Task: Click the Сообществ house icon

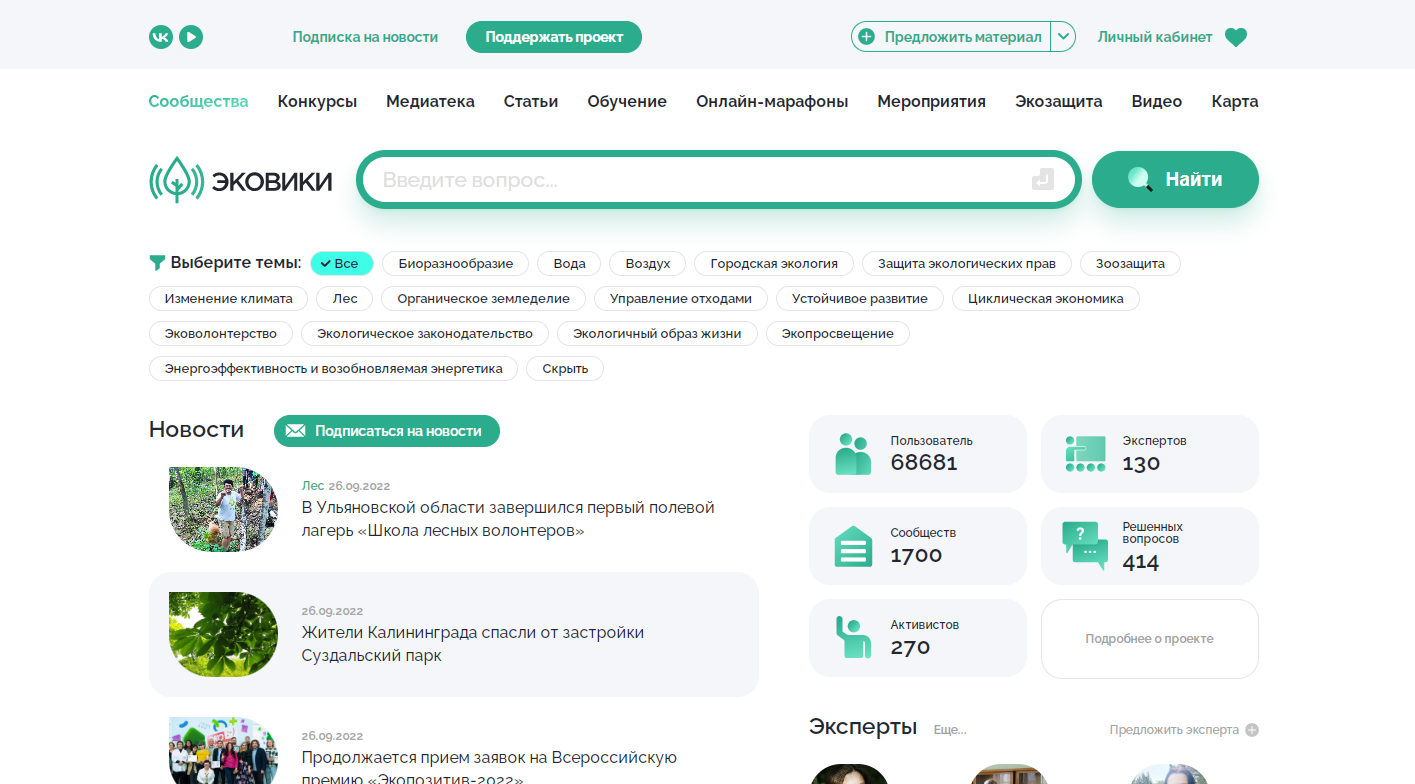Action: [853, 546]
